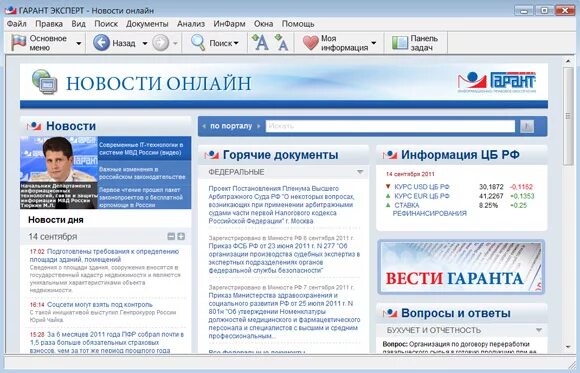Open Проект Постановления Пленума Высшего Арбитражного Суда
Image resolution: width=580 pixels, height=373 pixels.
[281, 205]
